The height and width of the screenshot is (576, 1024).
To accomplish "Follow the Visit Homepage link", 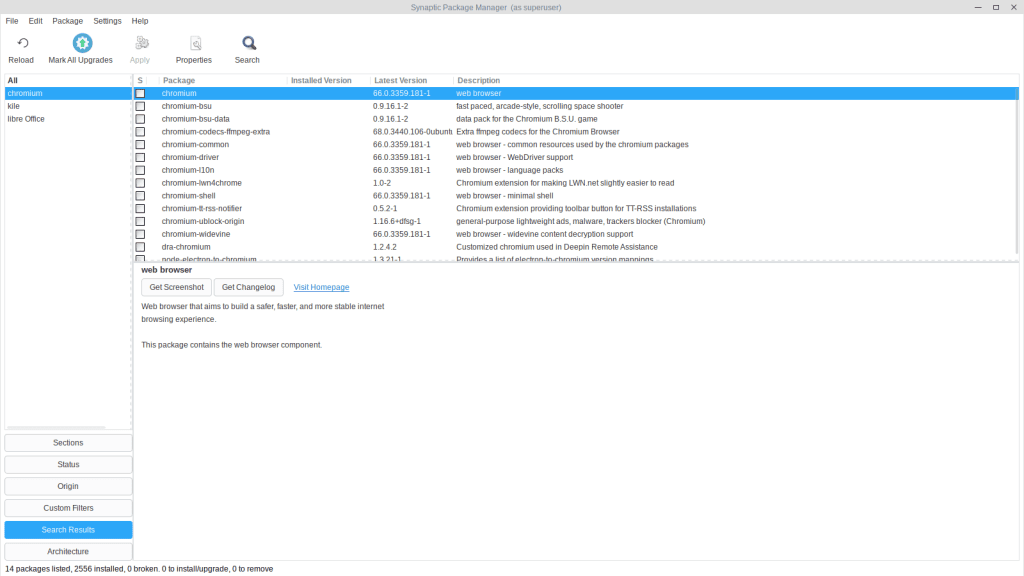I will click(321, 287).
